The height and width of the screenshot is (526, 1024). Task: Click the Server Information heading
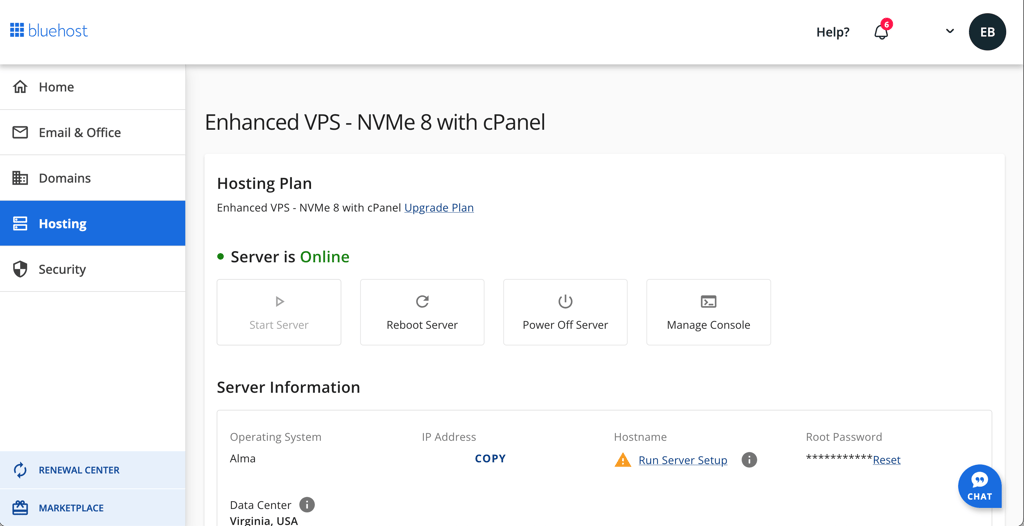(288, 387)
